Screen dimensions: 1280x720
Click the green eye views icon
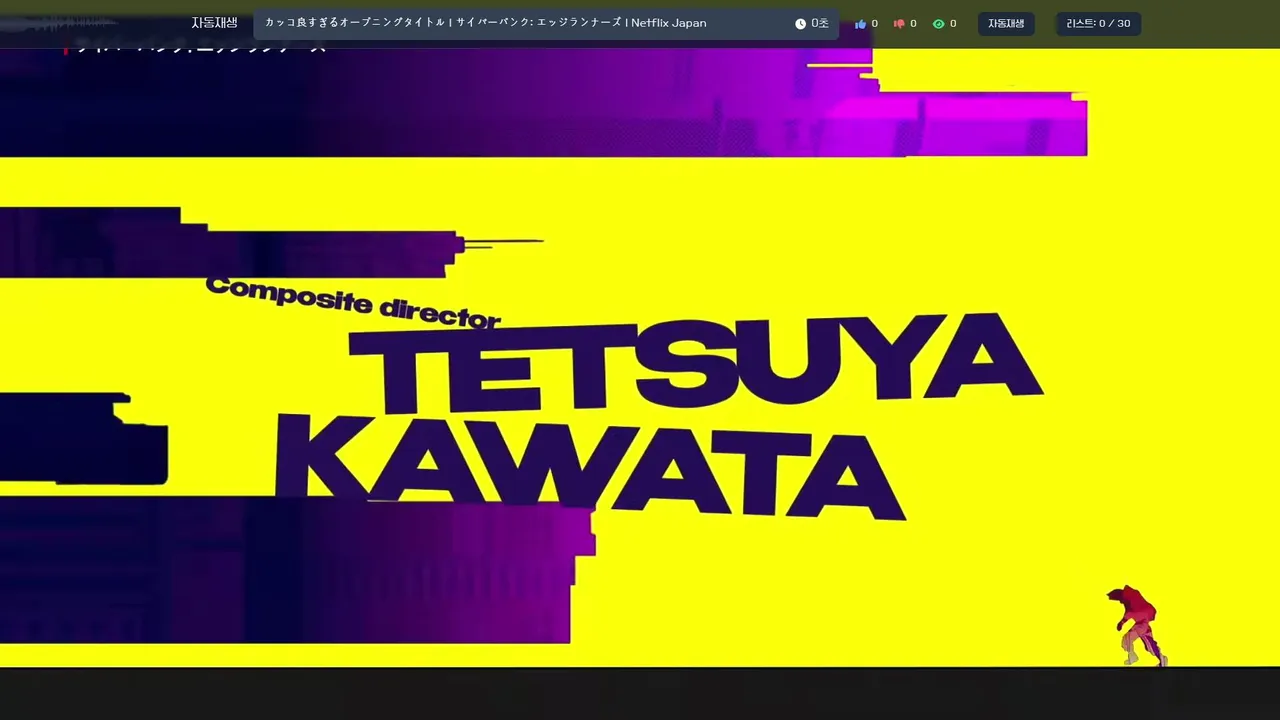[x=938, y=24]
